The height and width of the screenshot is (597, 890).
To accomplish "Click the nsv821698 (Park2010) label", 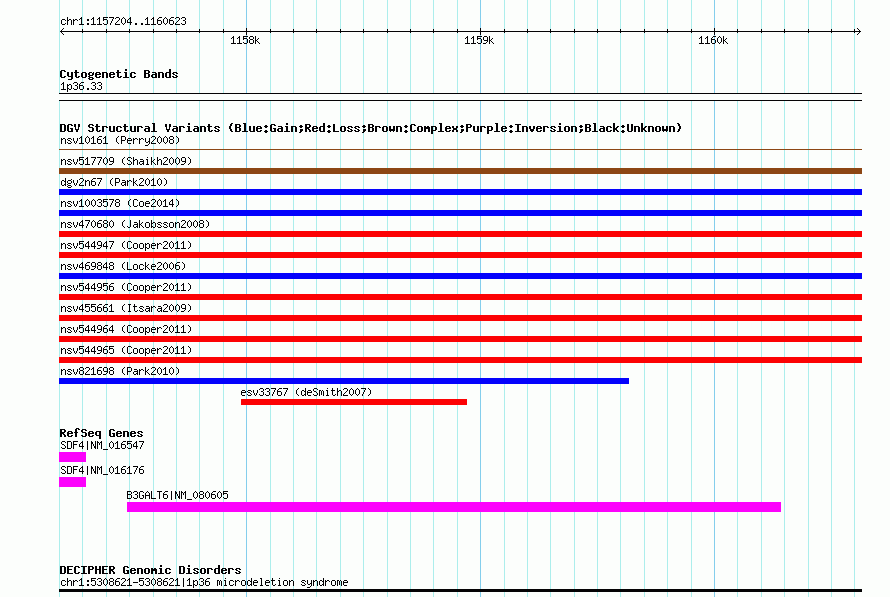I will click(120, 371).
